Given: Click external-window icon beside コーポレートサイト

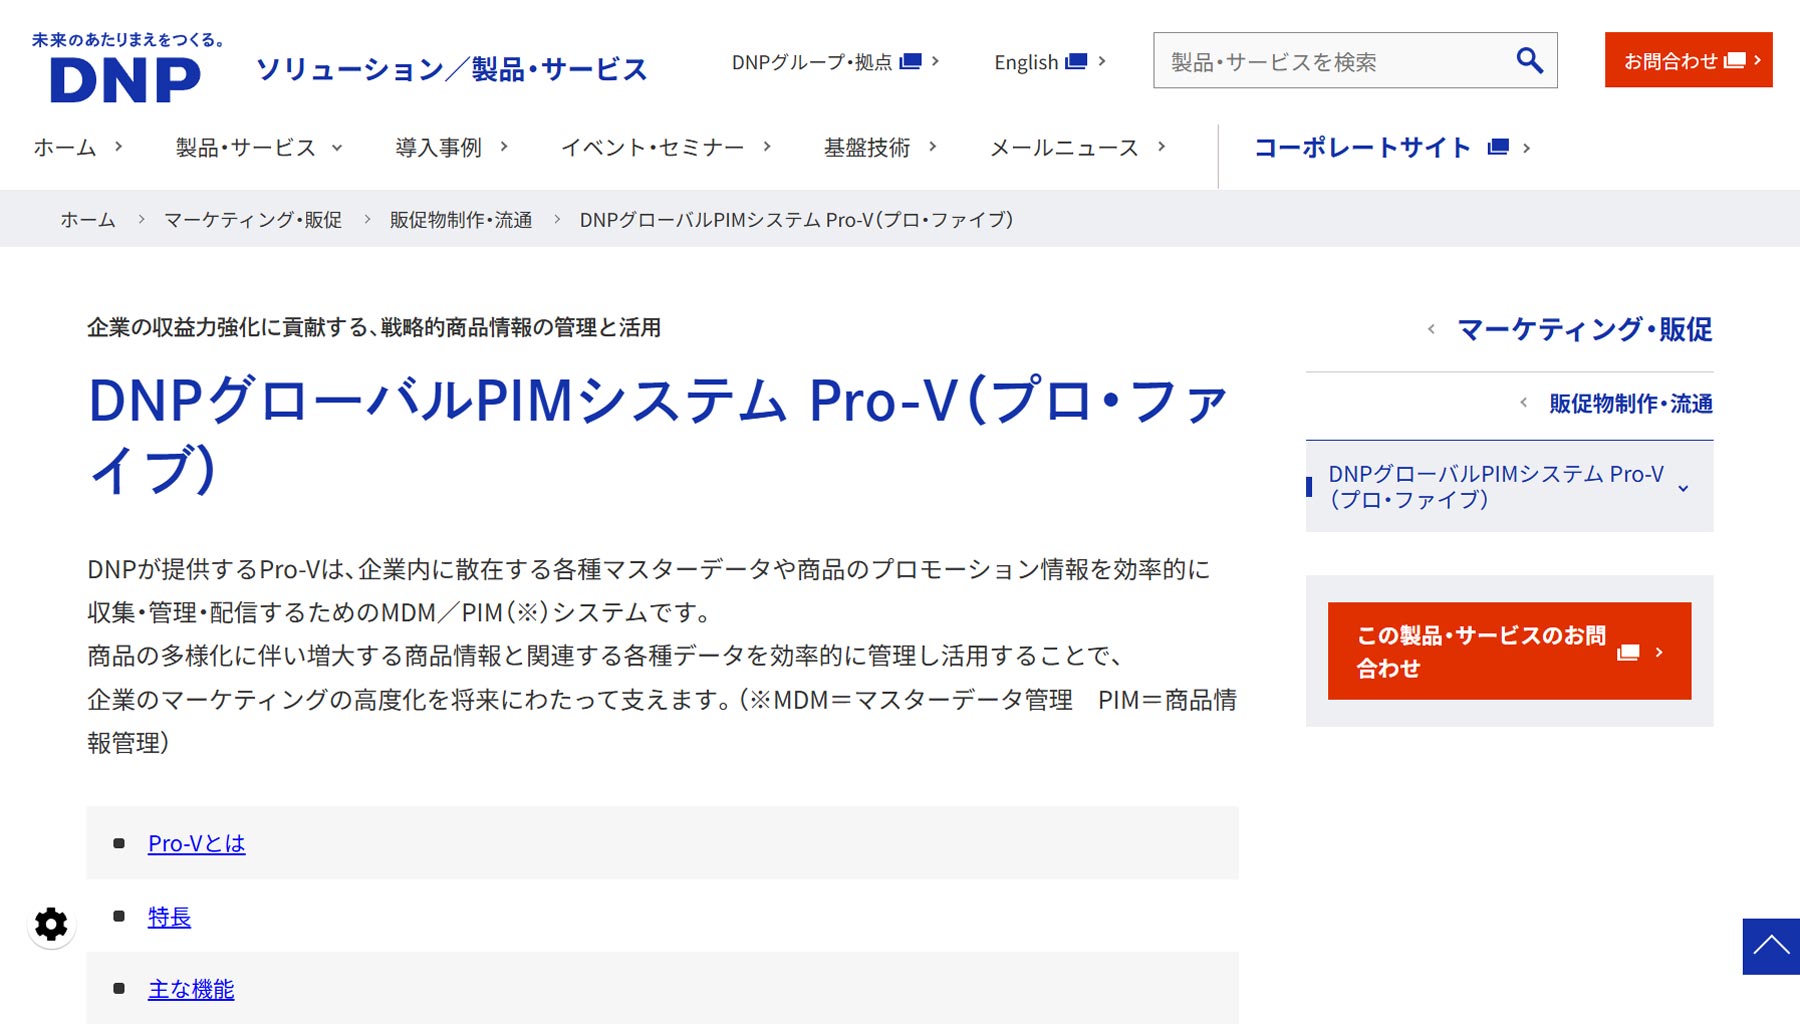Looking at the screenshot, I should [1498, 148].
